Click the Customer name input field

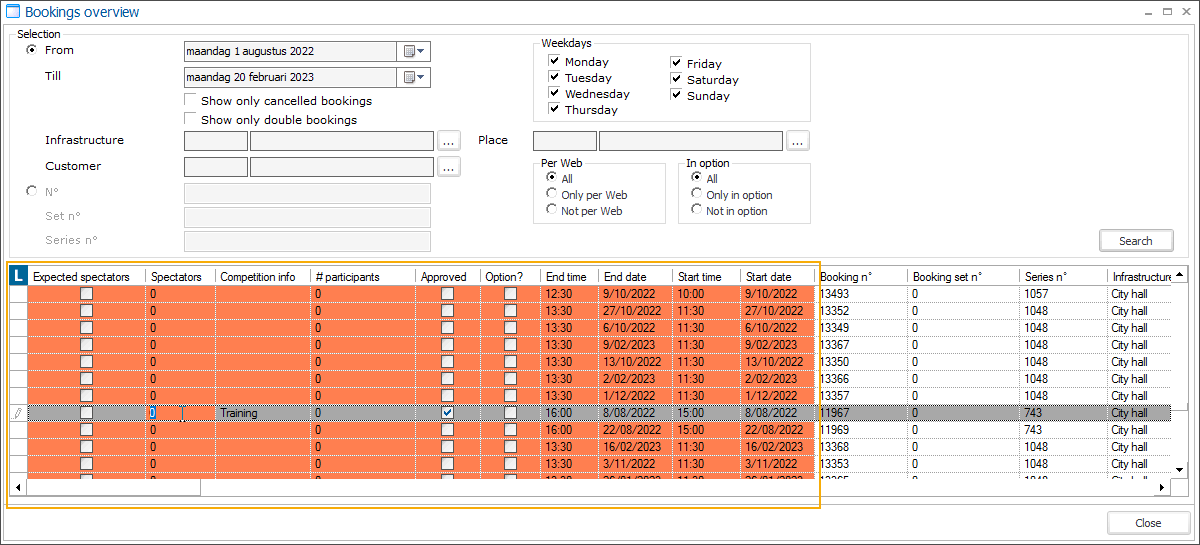tap(342, 167)
